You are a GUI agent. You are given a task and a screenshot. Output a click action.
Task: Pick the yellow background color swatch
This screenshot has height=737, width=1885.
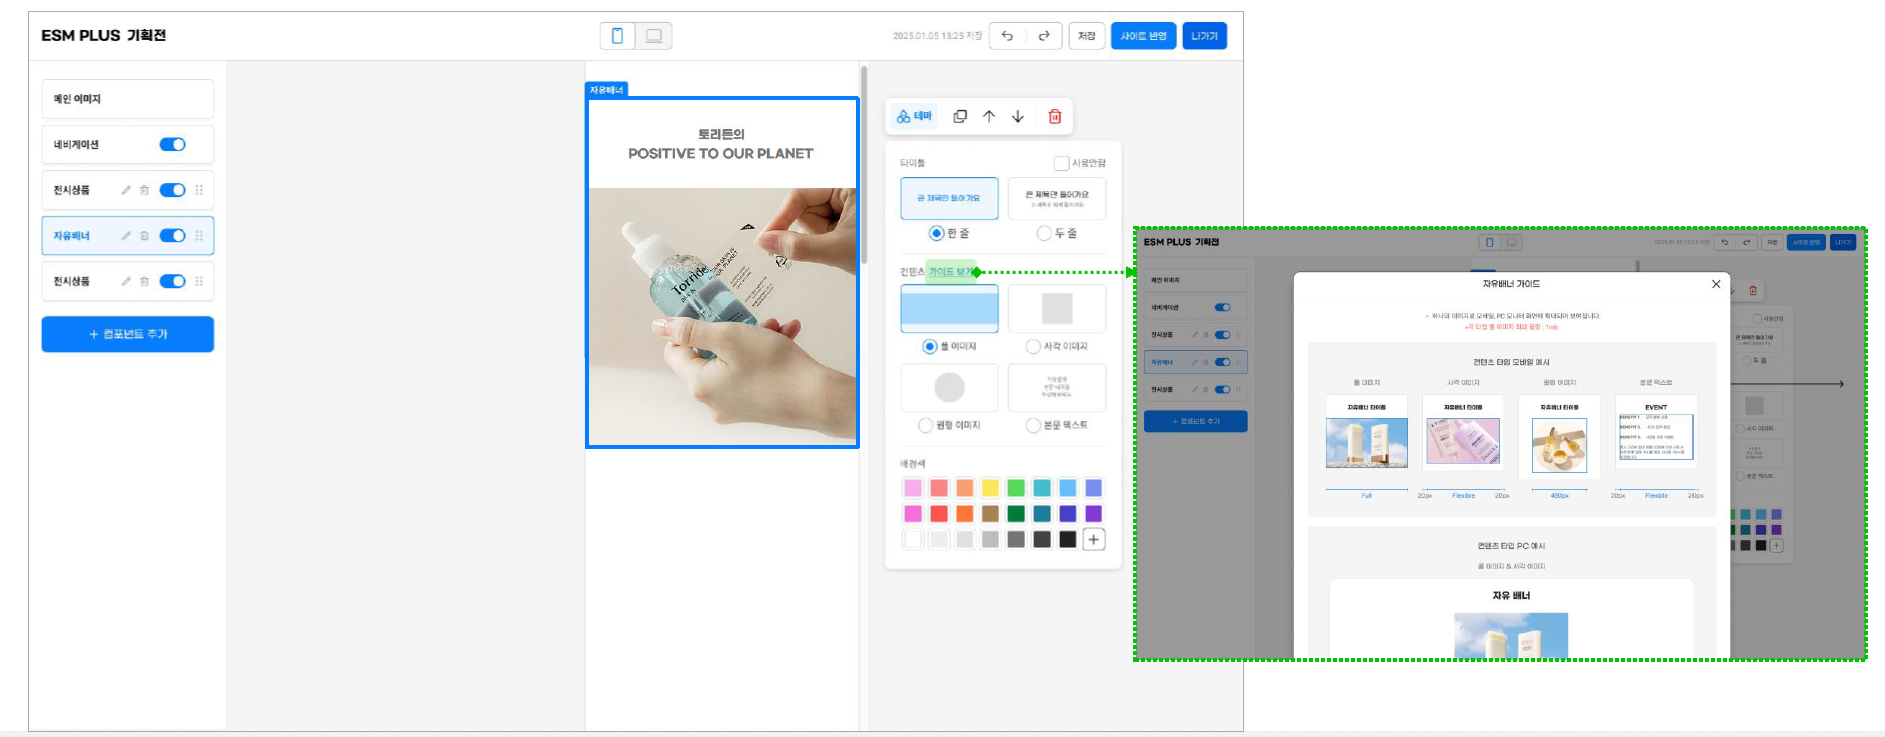(x=990, y=488)
